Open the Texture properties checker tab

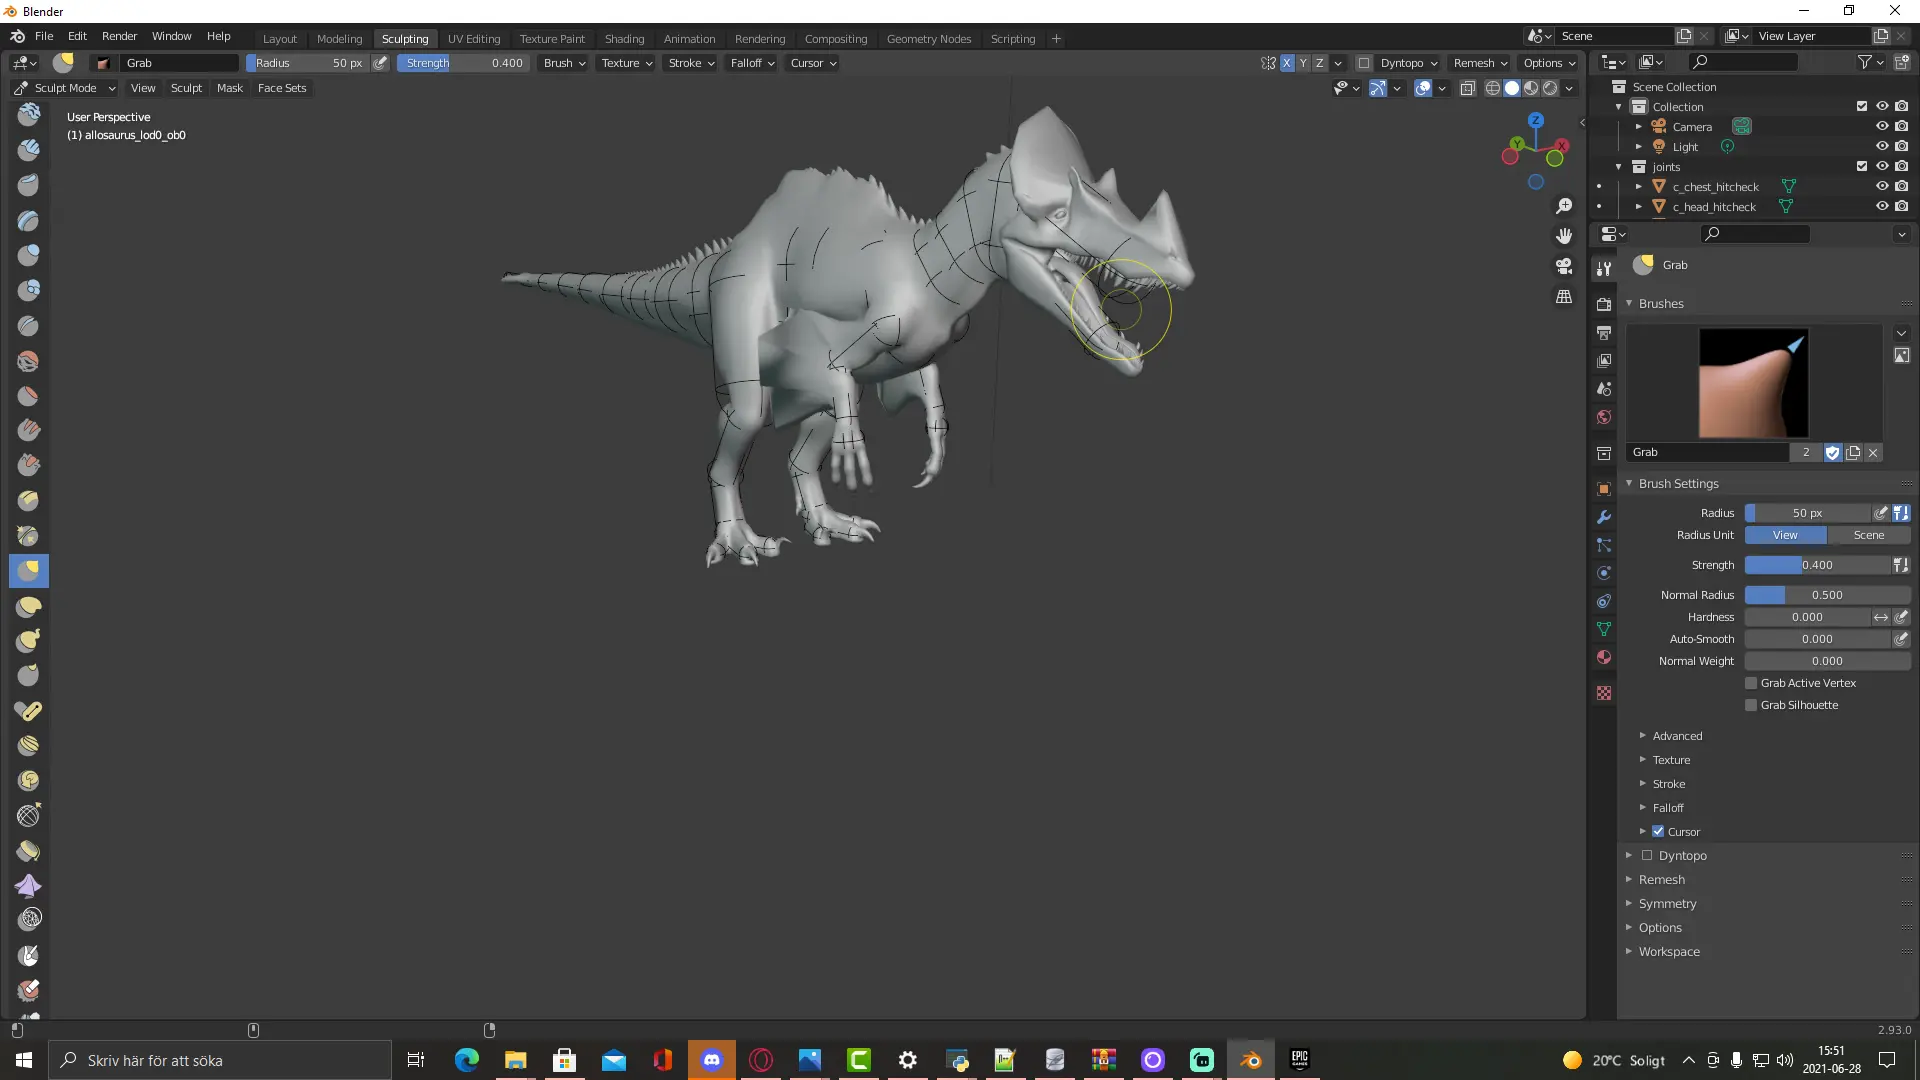pos(1604,693)
